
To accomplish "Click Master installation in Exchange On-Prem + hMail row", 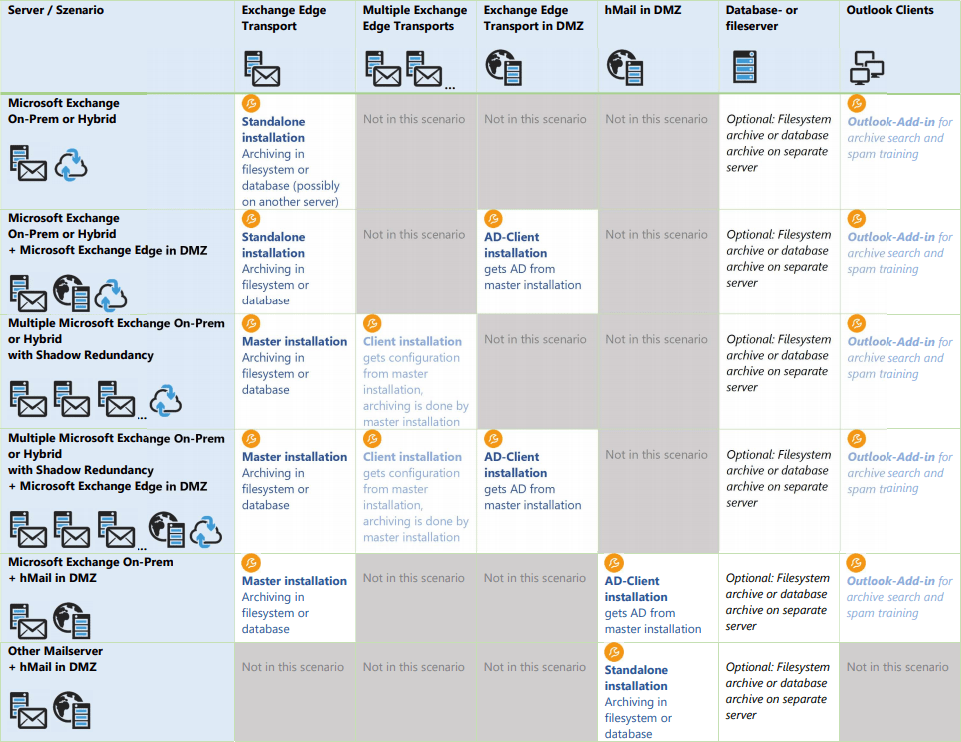I will [x=294, y=581].
